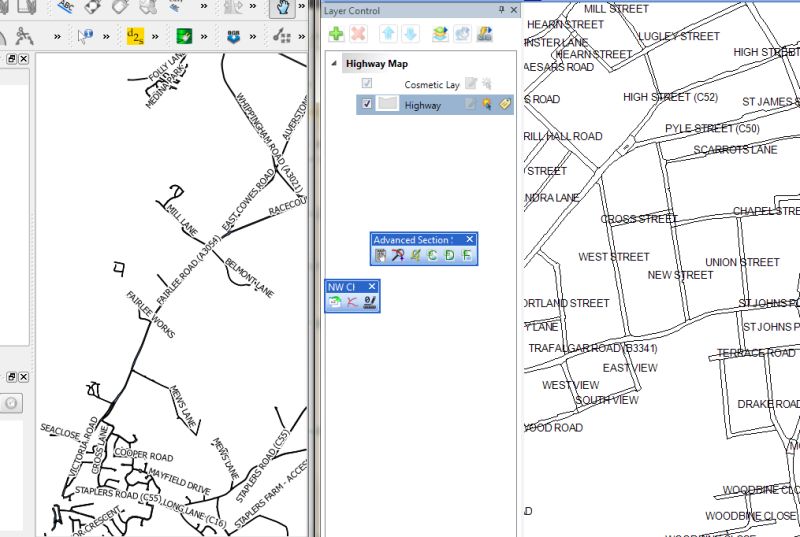Click the green plug toolbar icon

(184, 36)
